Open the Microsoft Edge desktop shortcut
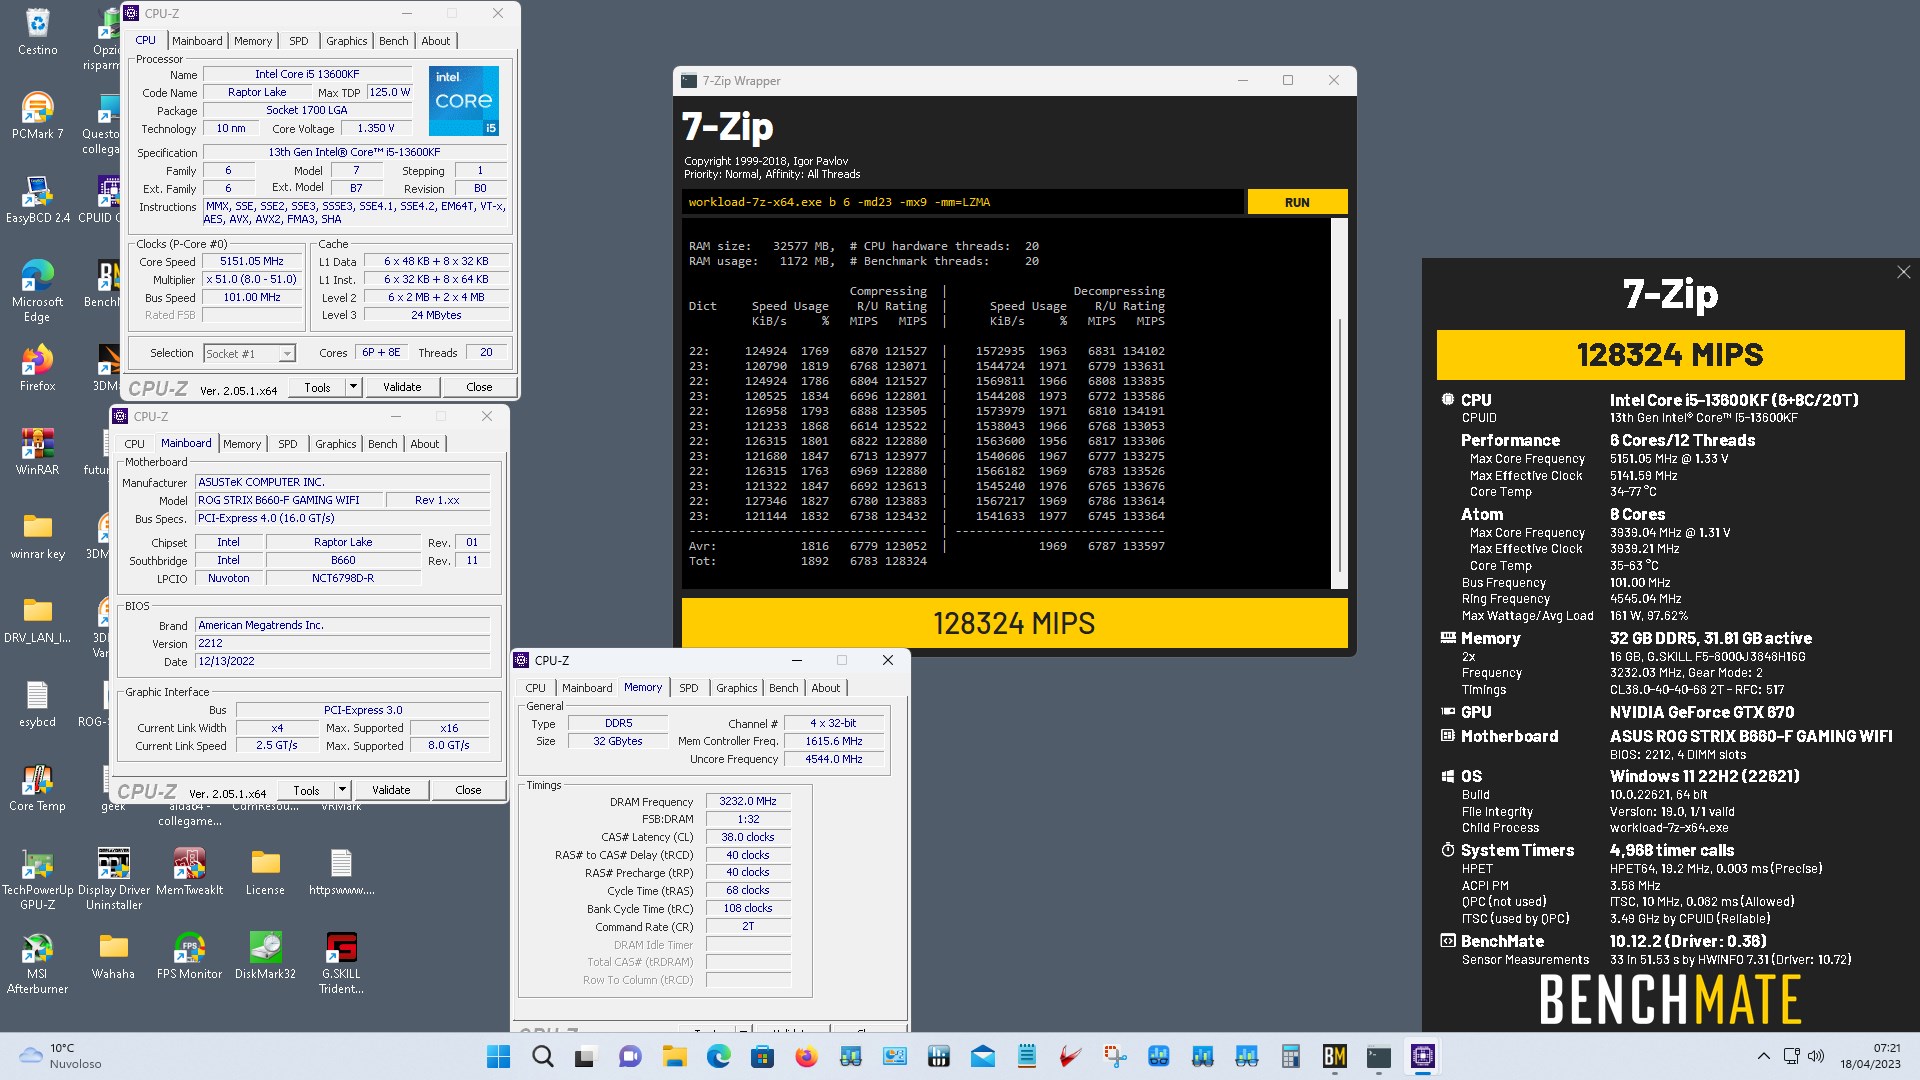1920x1080 pixels. tap(37, 291)
